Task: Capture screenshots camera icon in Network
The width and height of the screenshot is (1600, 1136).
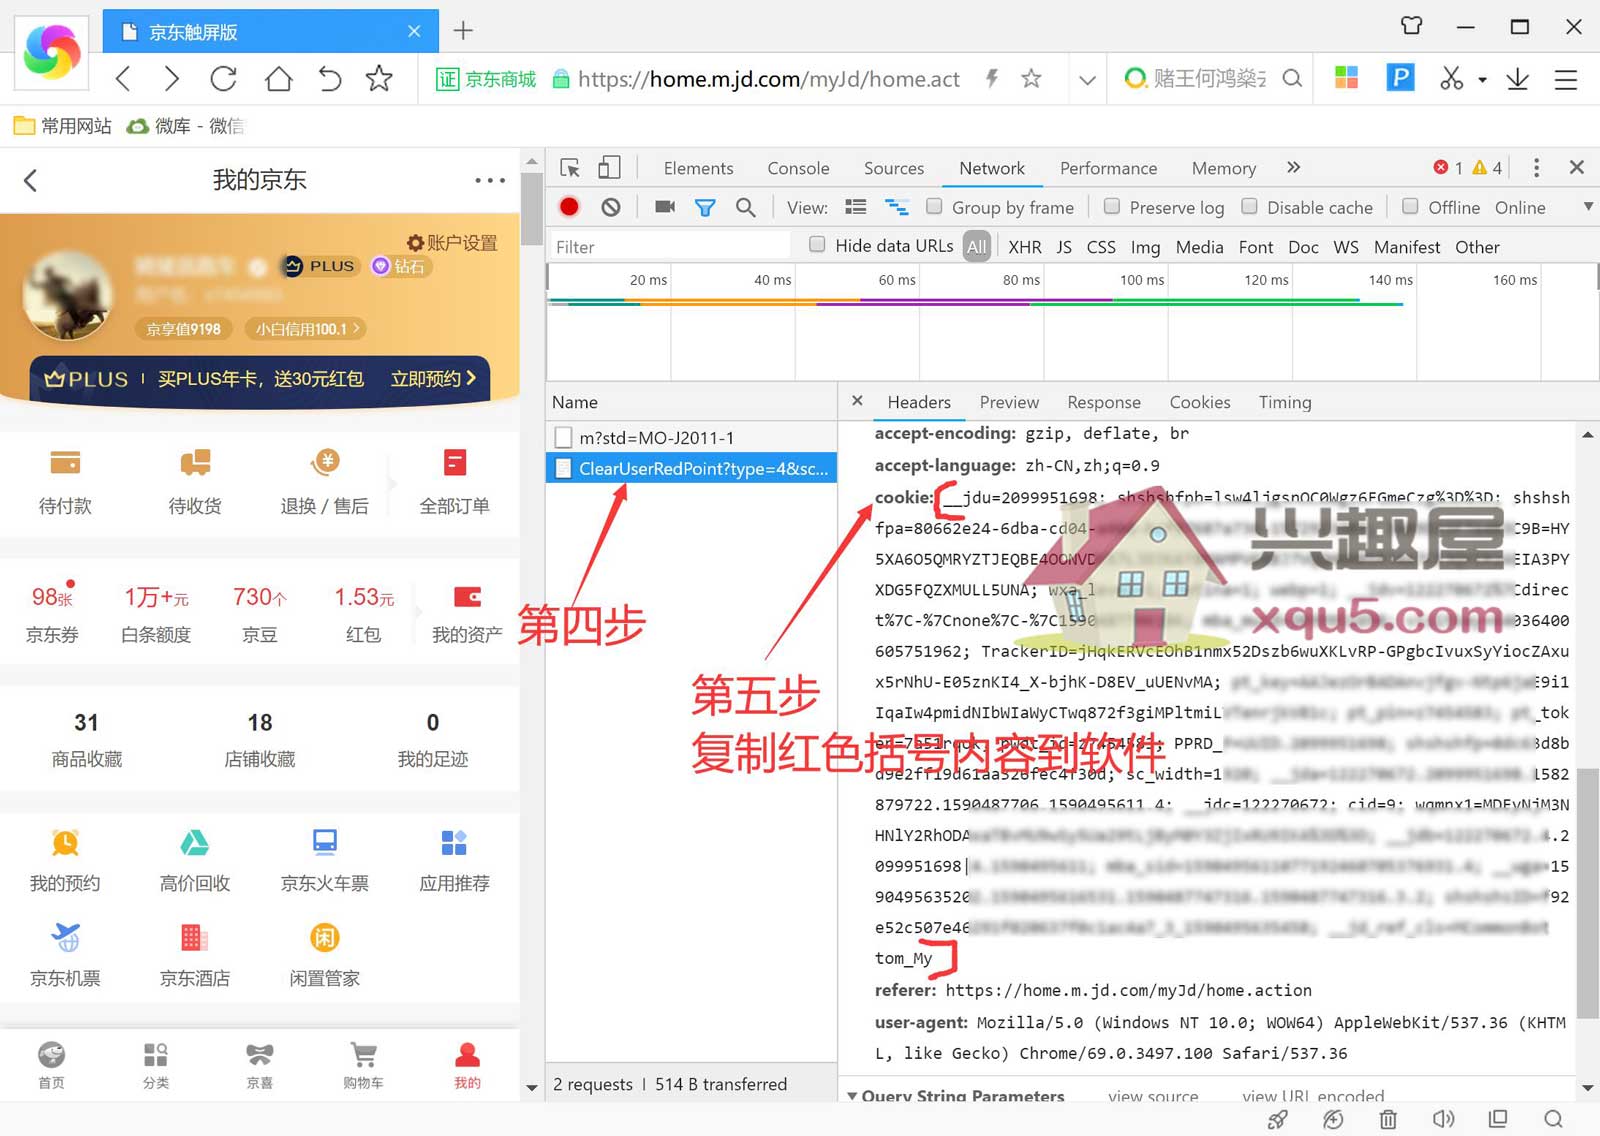Action: (665, 207)
